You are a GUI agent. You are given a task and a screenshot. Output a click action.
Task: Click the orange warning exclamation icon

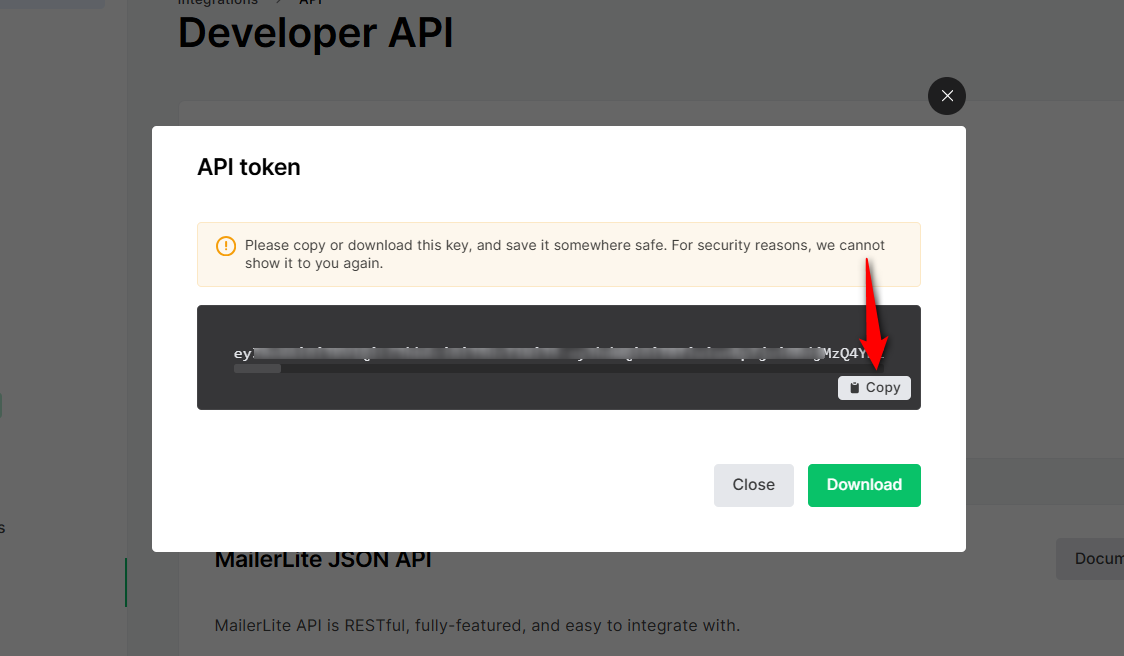(226, 246)
